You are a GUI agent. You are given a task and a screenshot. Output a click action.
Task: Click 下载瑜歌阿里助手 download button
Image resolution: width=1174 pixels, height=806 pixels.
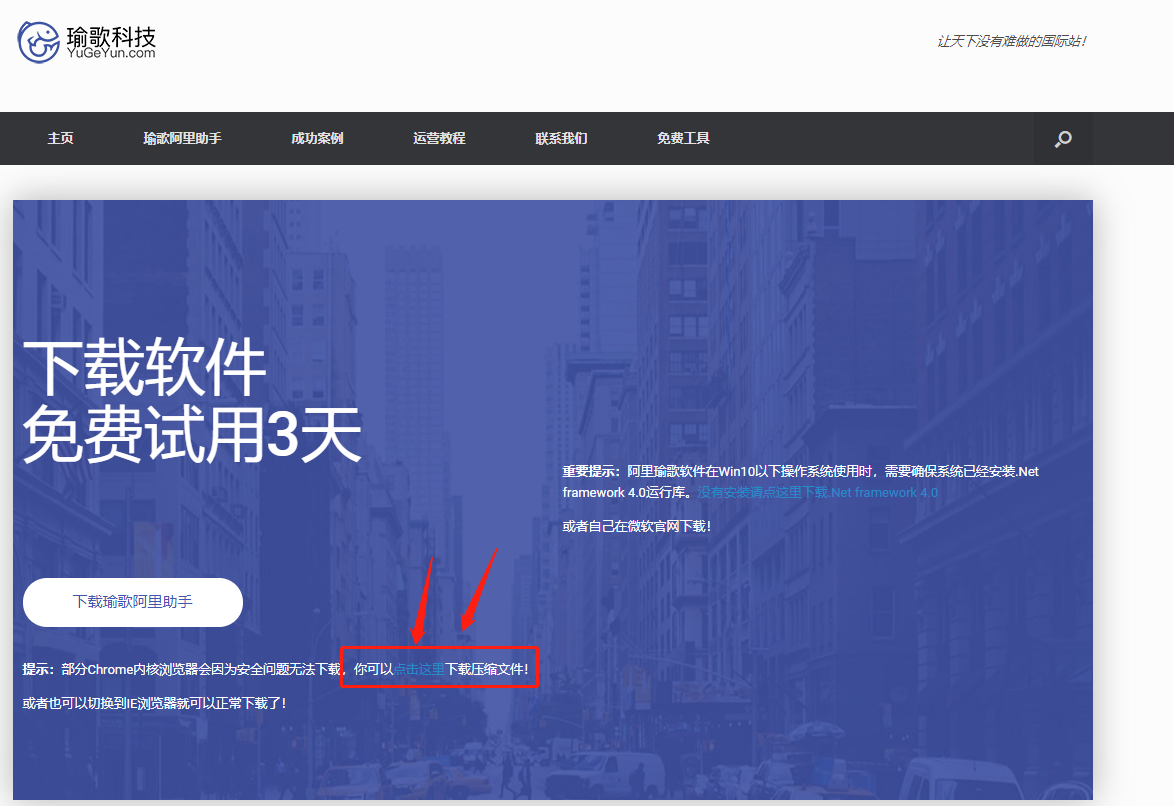133,602
